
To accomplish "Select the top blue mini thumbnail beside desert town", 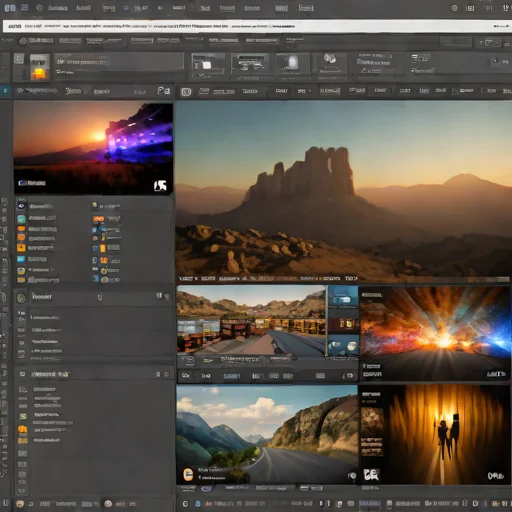I will click(x=343, y=297).
